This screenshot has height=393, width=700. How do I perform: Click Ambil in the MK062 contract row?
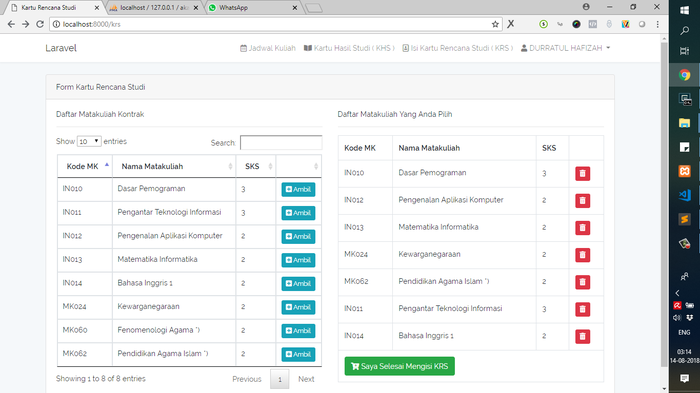[298, 354]
